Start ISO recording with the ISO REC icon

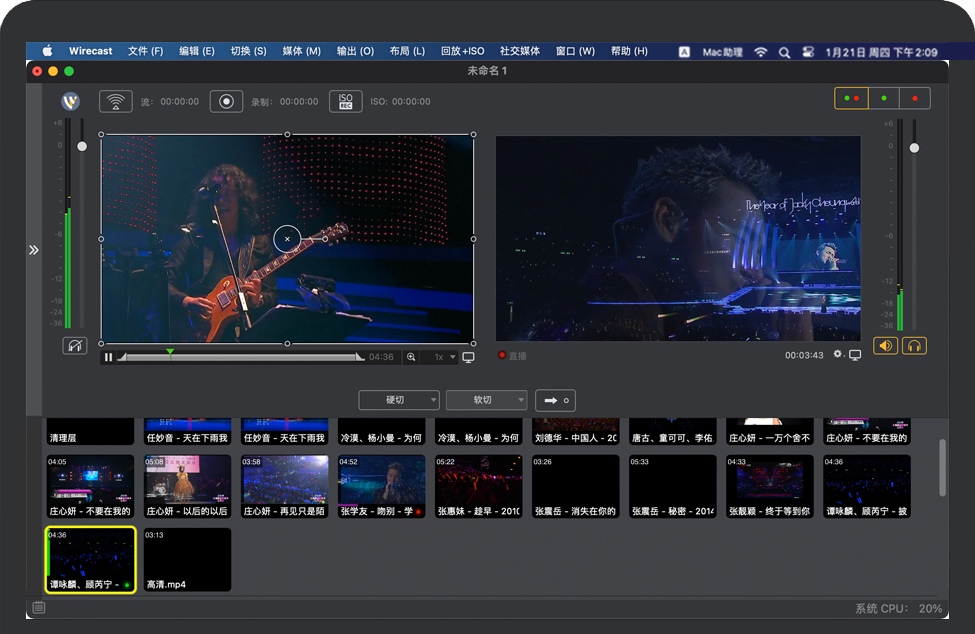click(x=346, y=101)
